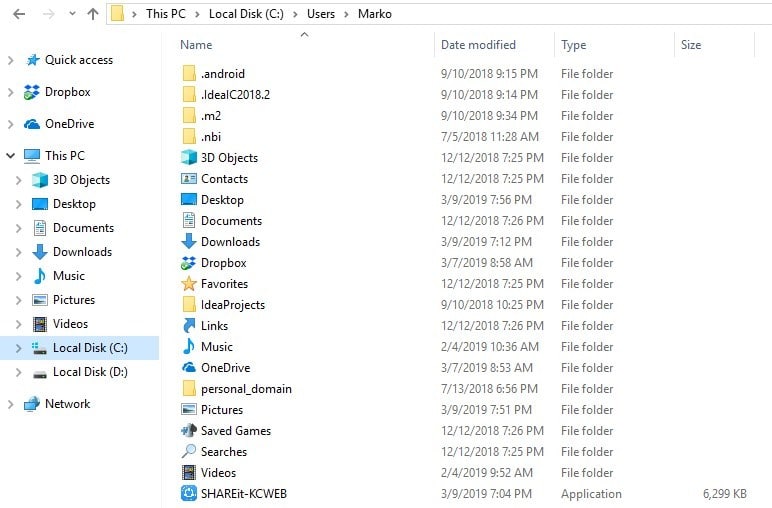Viewport: 772px width, 508px height.
Task: Open chevron after 'Users' in breadcrumb
Action: point(346,14)
